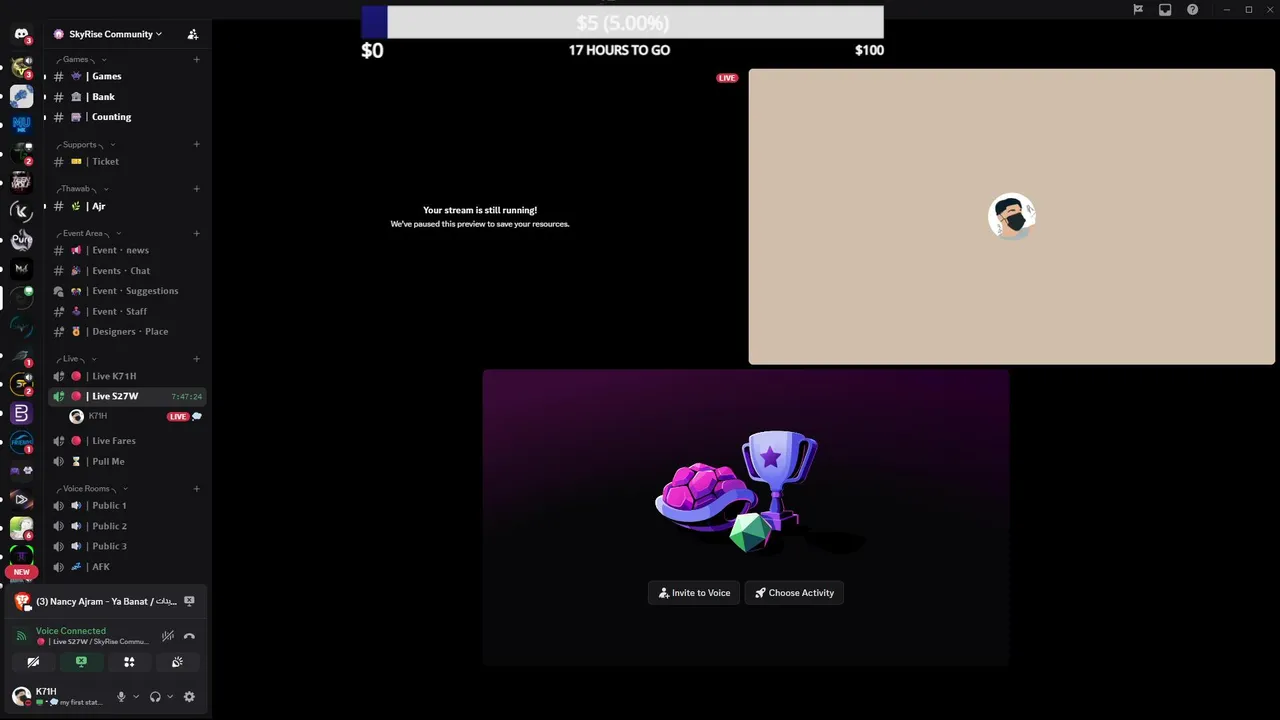
Task: Join Live K71H voice channel
Action: (126, 376)
